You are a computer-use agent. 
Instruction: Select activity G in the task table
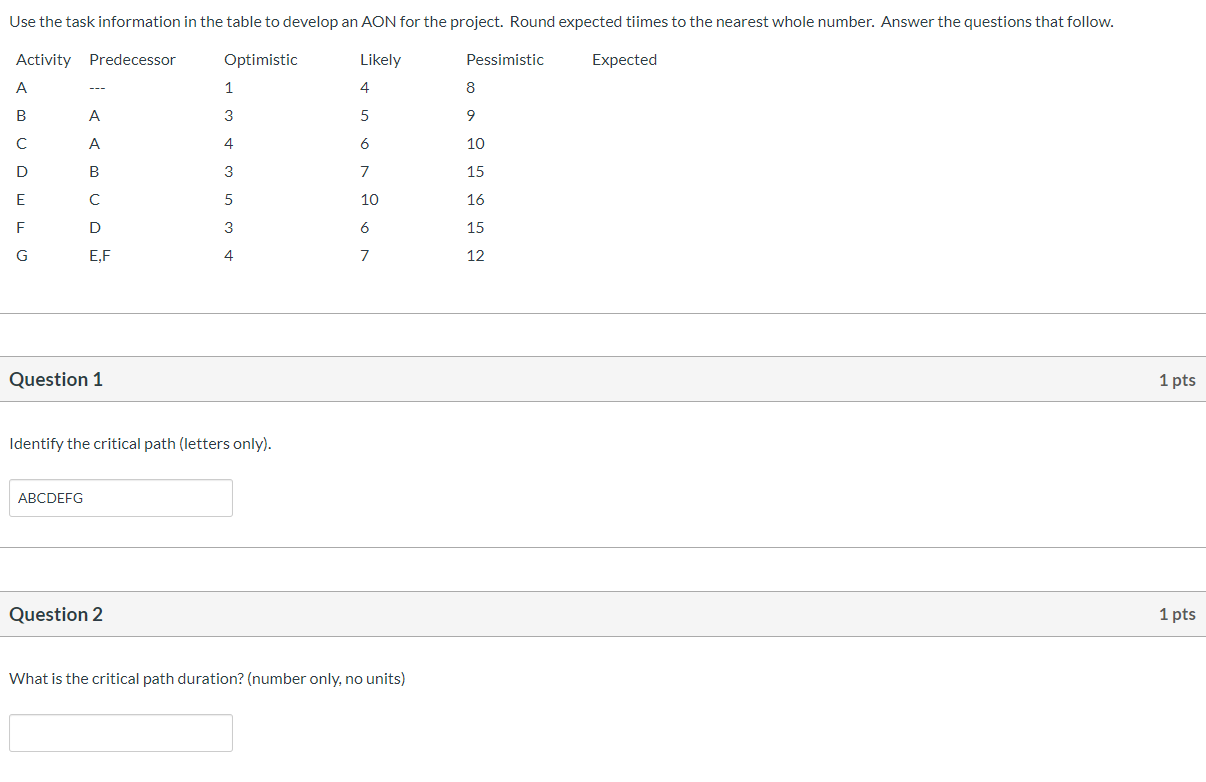(21, 255)
